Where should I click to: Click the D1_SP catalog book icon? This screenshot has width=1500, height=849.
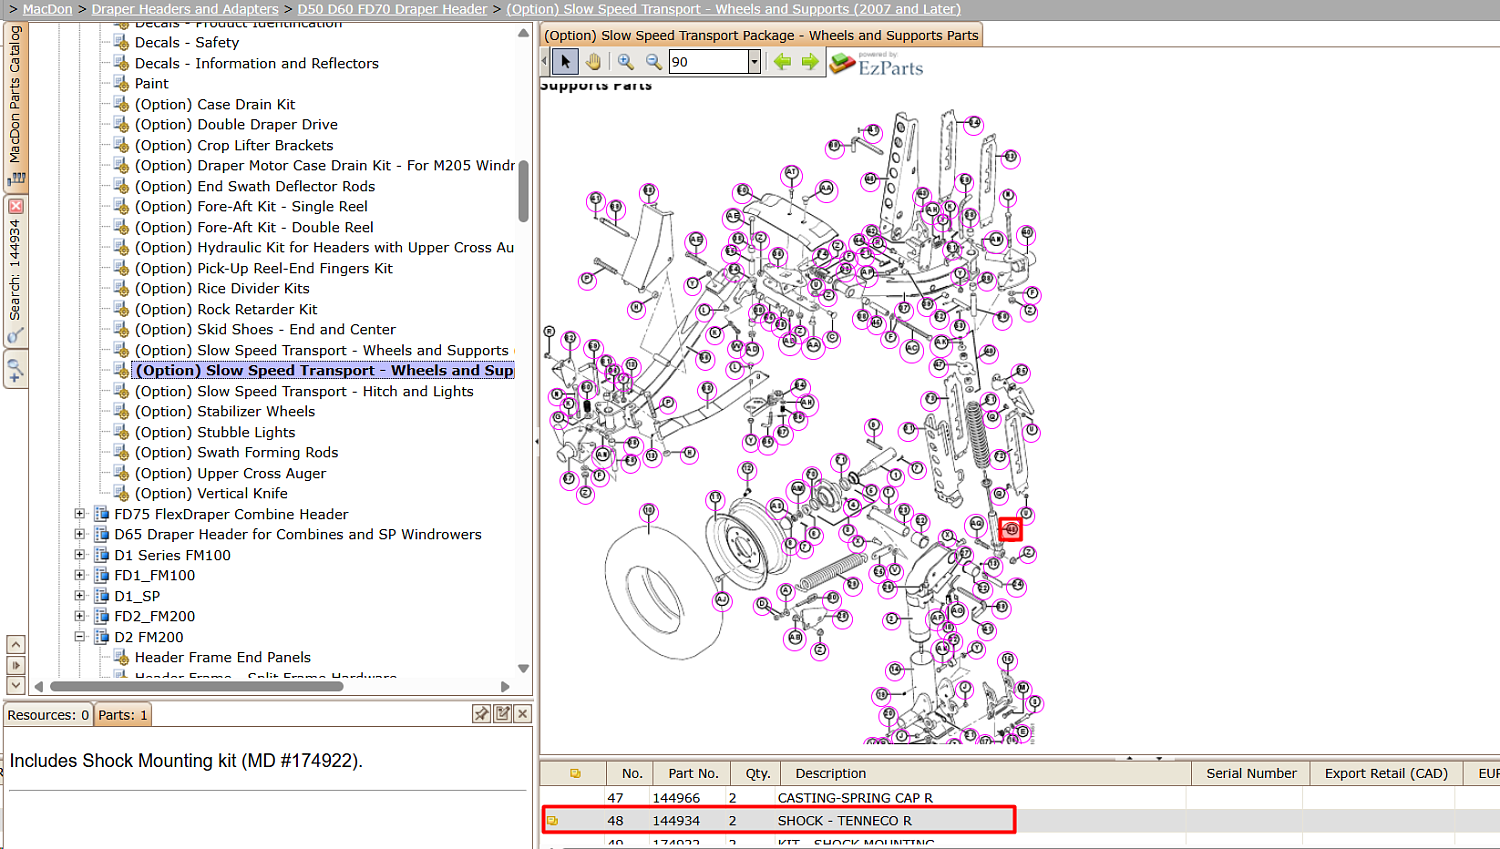point(101,596)
